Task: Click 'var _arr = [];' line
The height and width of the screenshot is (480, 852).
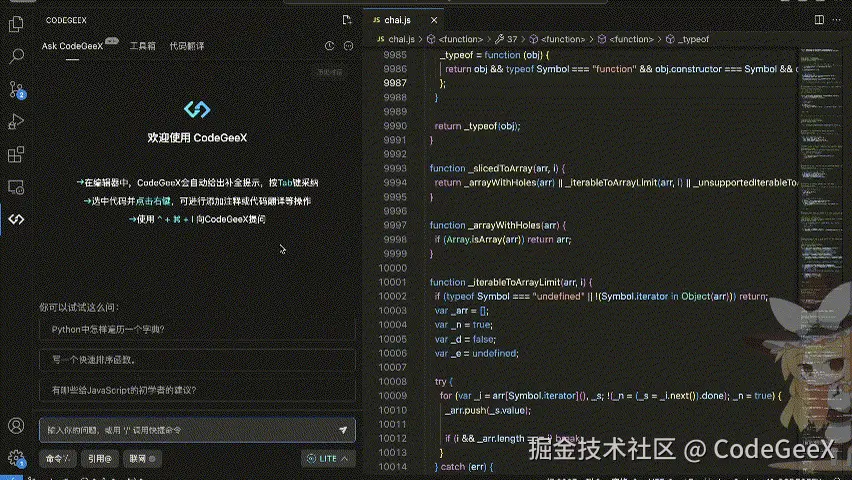Action: [x=461, y=310]
